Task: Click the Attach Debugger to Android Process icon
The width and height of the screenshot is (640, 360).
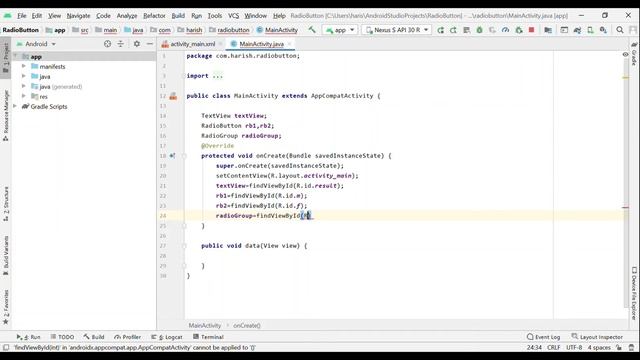Action: 519,30
